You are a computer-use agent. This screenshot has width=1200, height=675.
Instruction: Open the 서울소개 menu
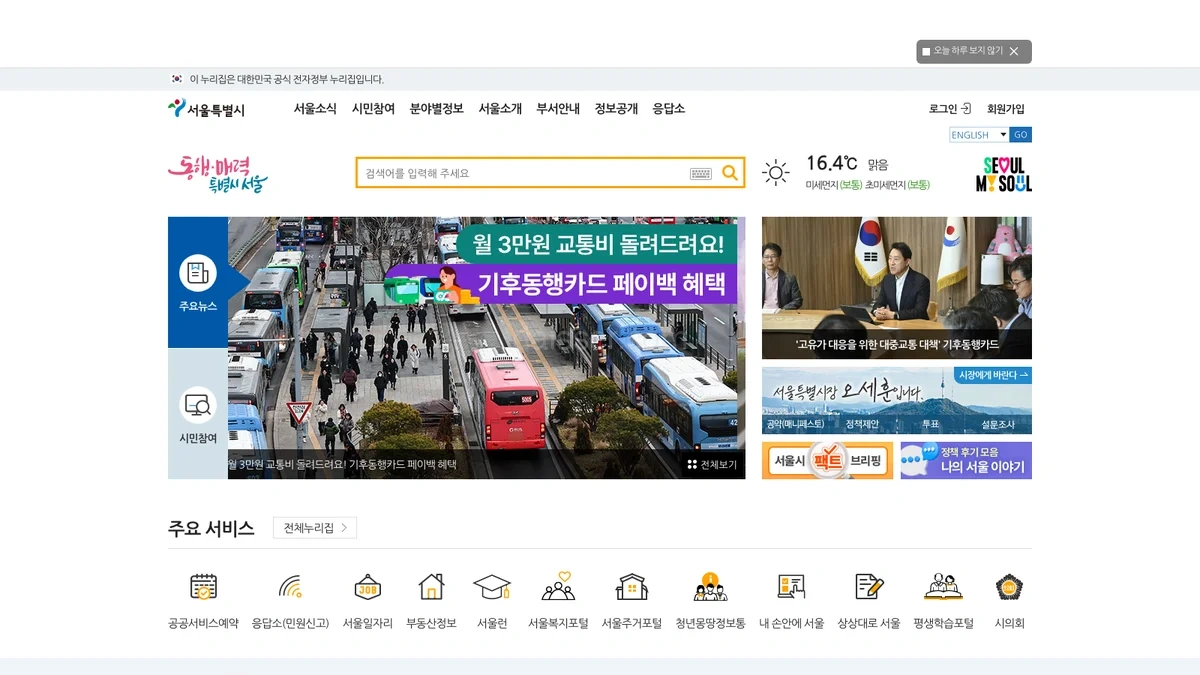pyautogui.click(x=500, y=109)
